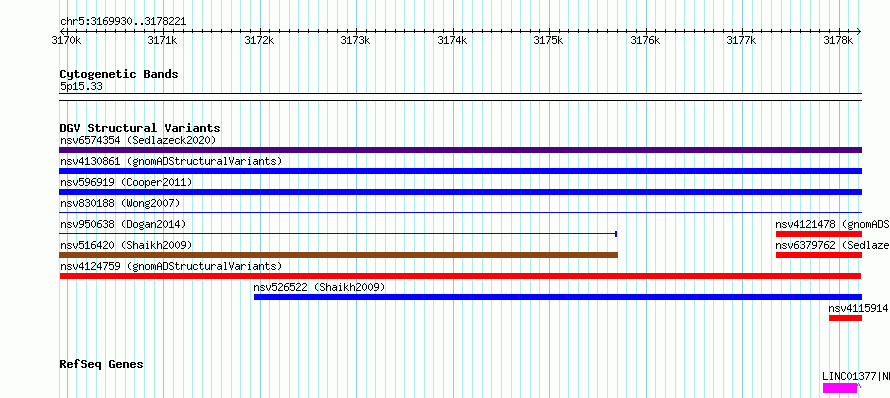Click the 3172k ruler tick label
The image size is (890, 398).
[x=259, y=41]
